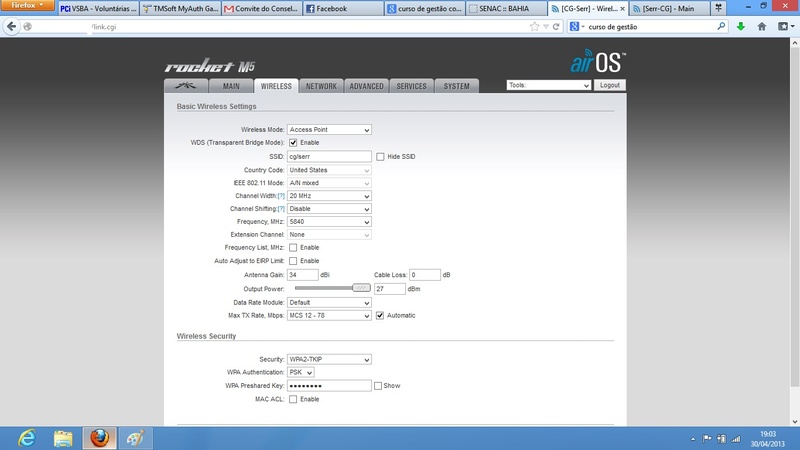
Task: Open the Channel Shifting dropdown
Action: tap(329, 209)
